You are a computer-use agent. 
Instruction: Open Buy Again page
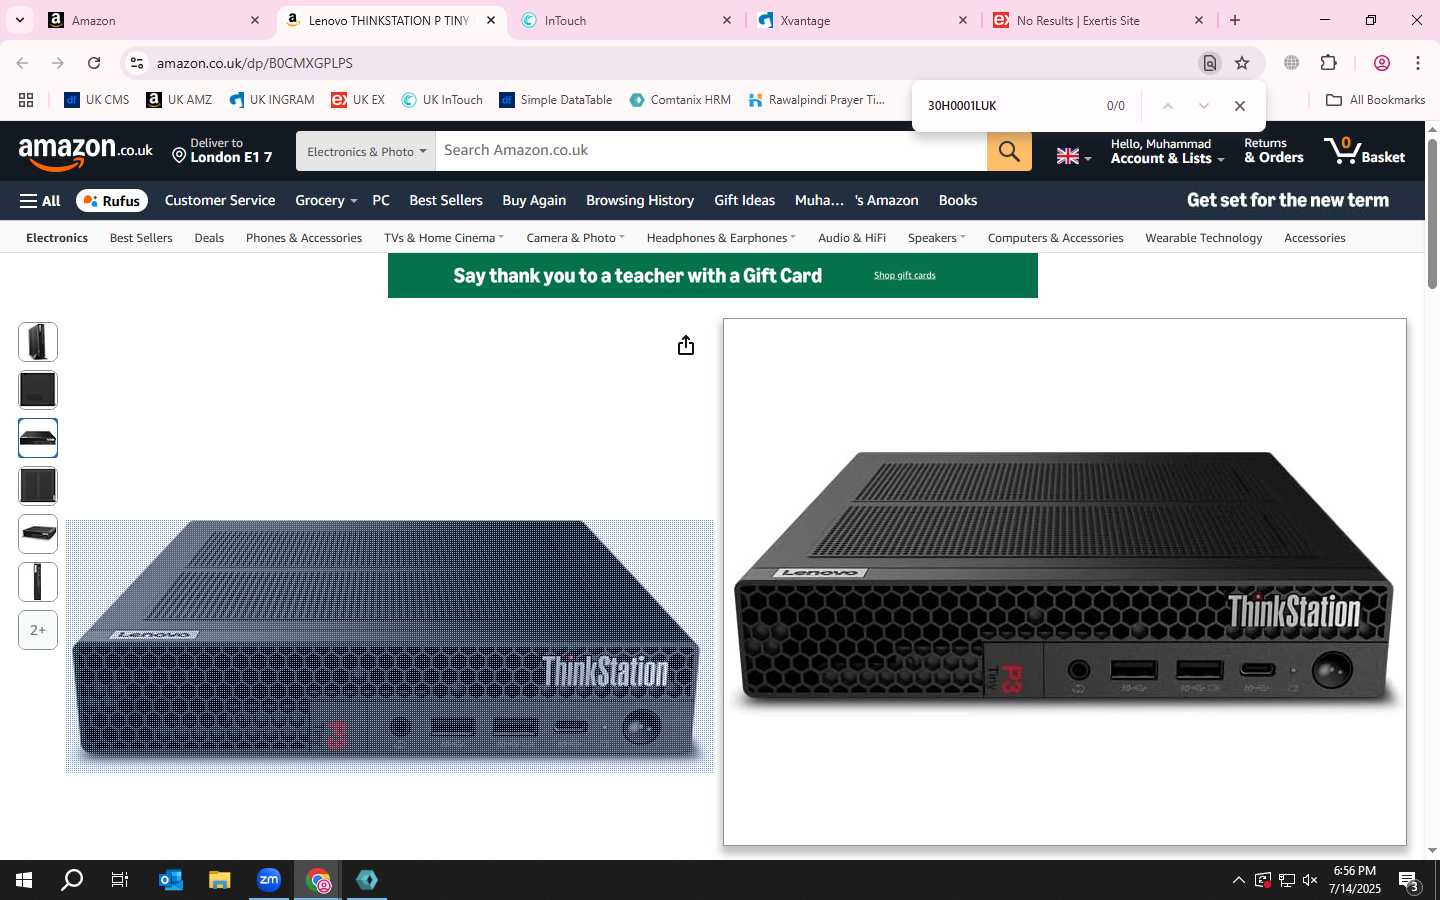(534, 200)
